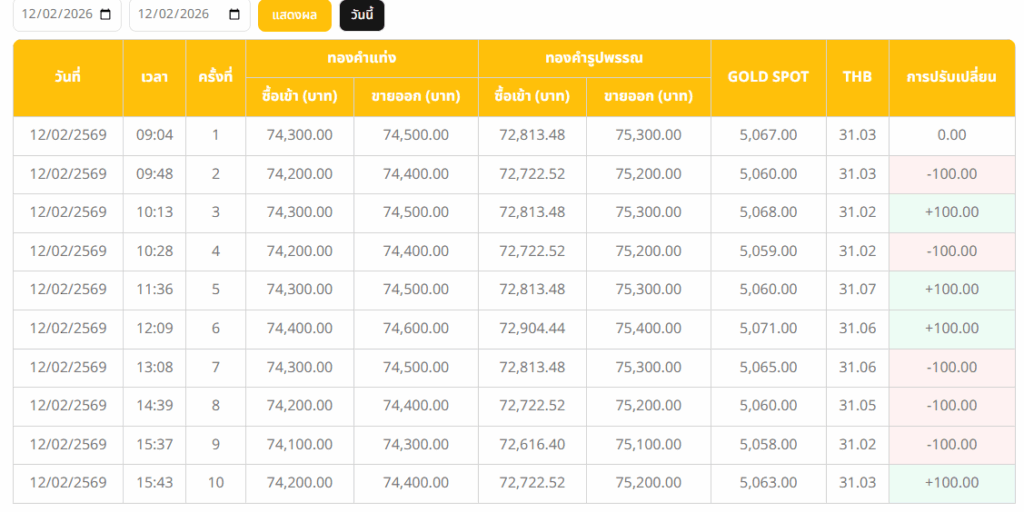Screen dimensions: 1024x512
Task: Click time cell 15:43
Action: [155, 483]
